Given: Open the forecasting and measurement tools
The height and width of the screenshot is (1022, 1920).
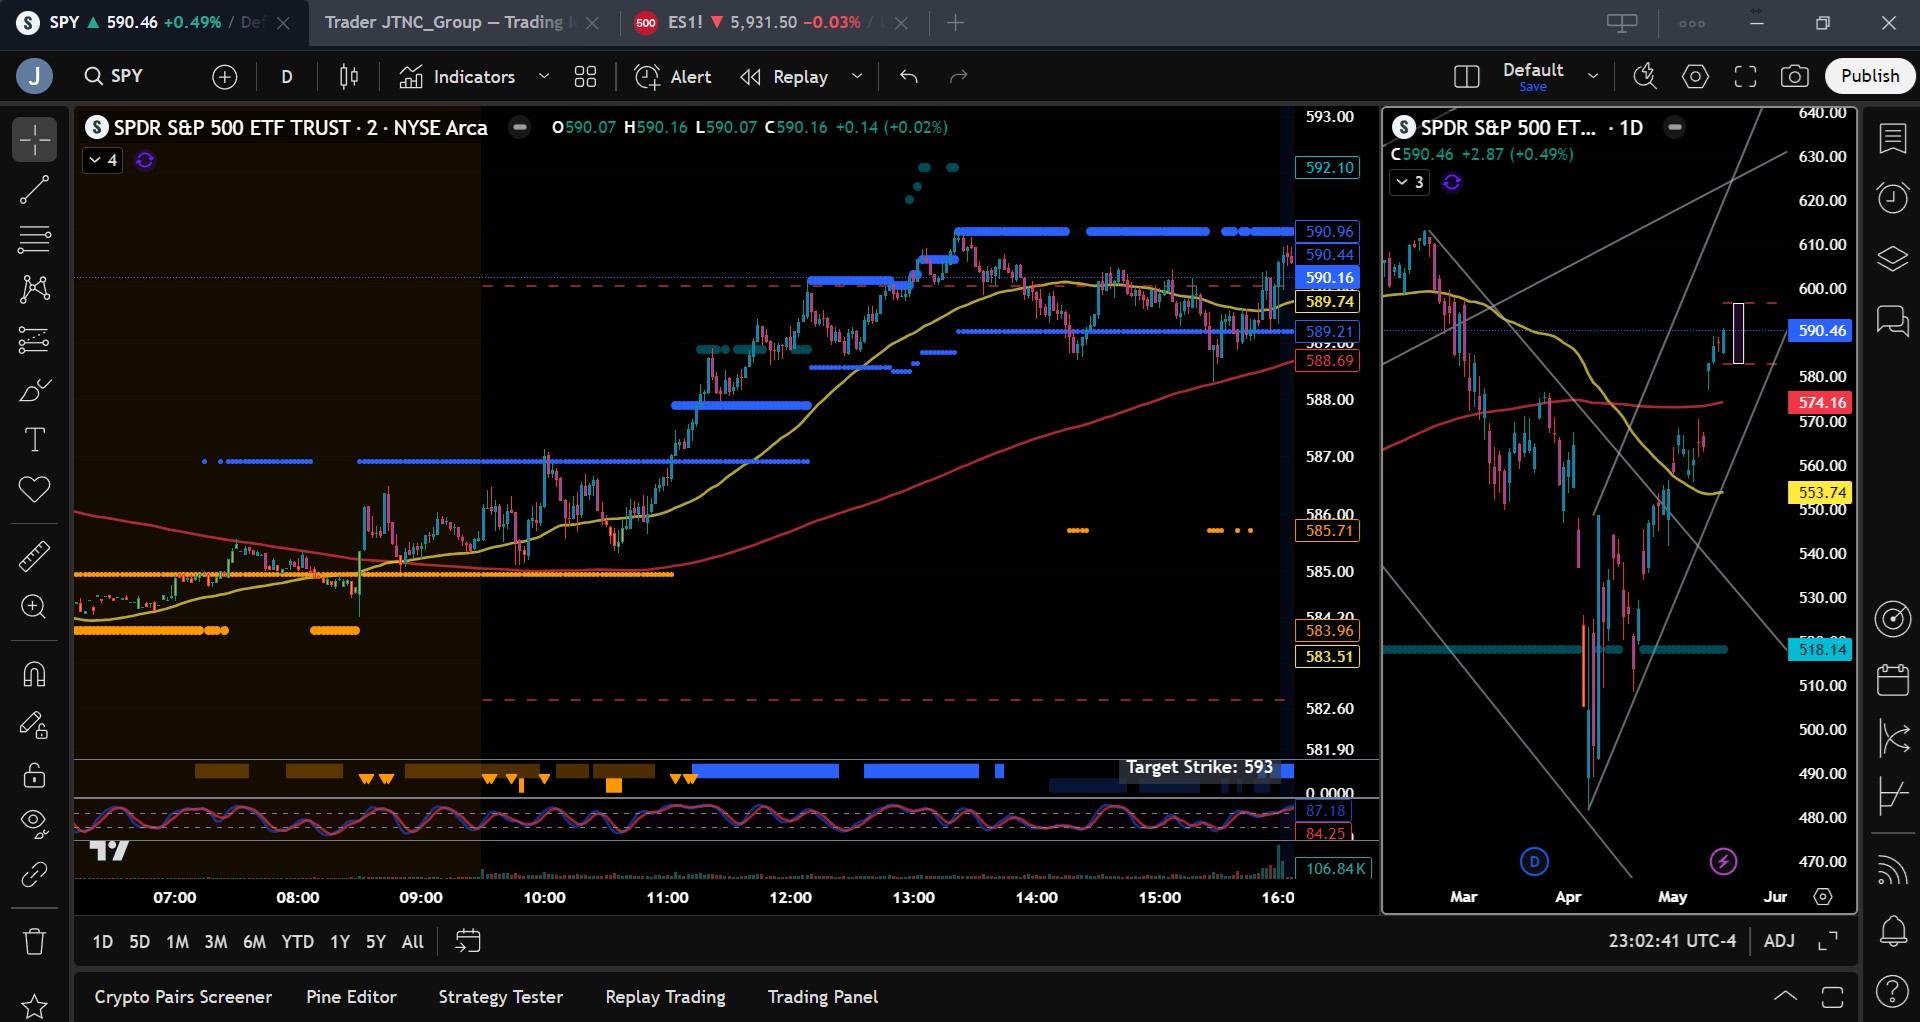Looking at the screenshot, I should [34, 340].
